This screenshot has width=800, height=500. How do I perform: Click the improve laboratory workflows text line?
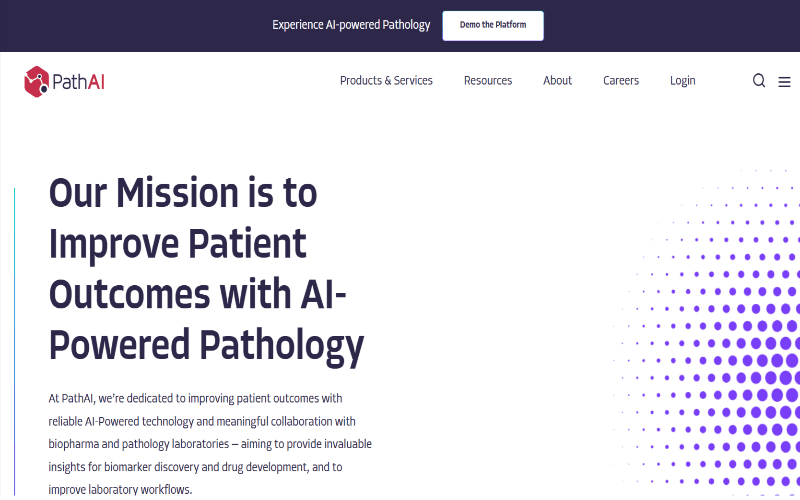pos(120,489)
